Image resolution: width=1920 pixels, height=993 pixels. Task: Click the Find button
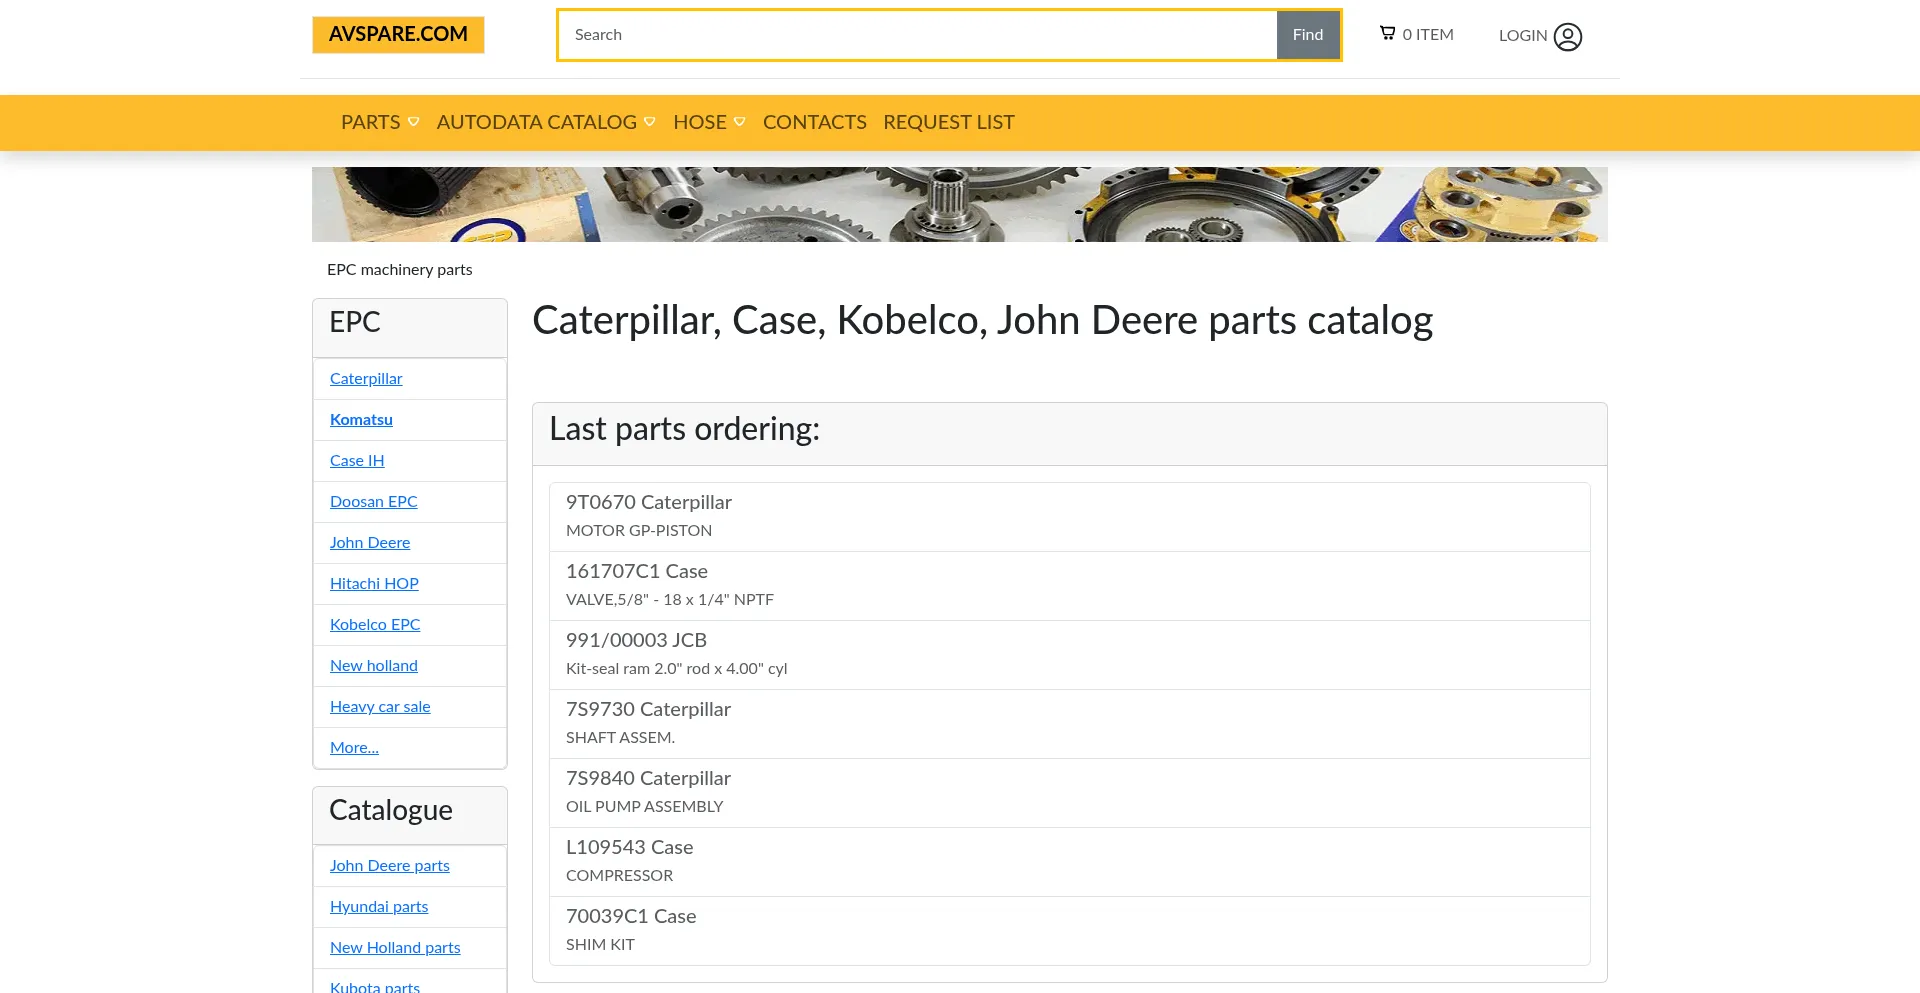point(1308,35)
